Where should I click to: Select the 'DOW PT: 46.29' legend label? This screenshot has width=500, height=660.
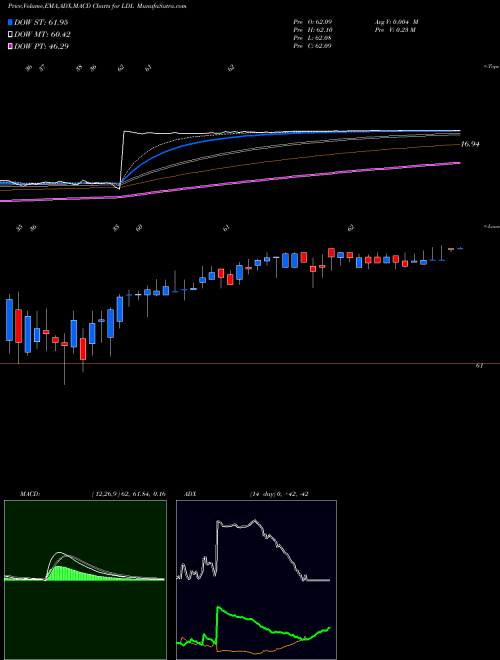point(41,46)
